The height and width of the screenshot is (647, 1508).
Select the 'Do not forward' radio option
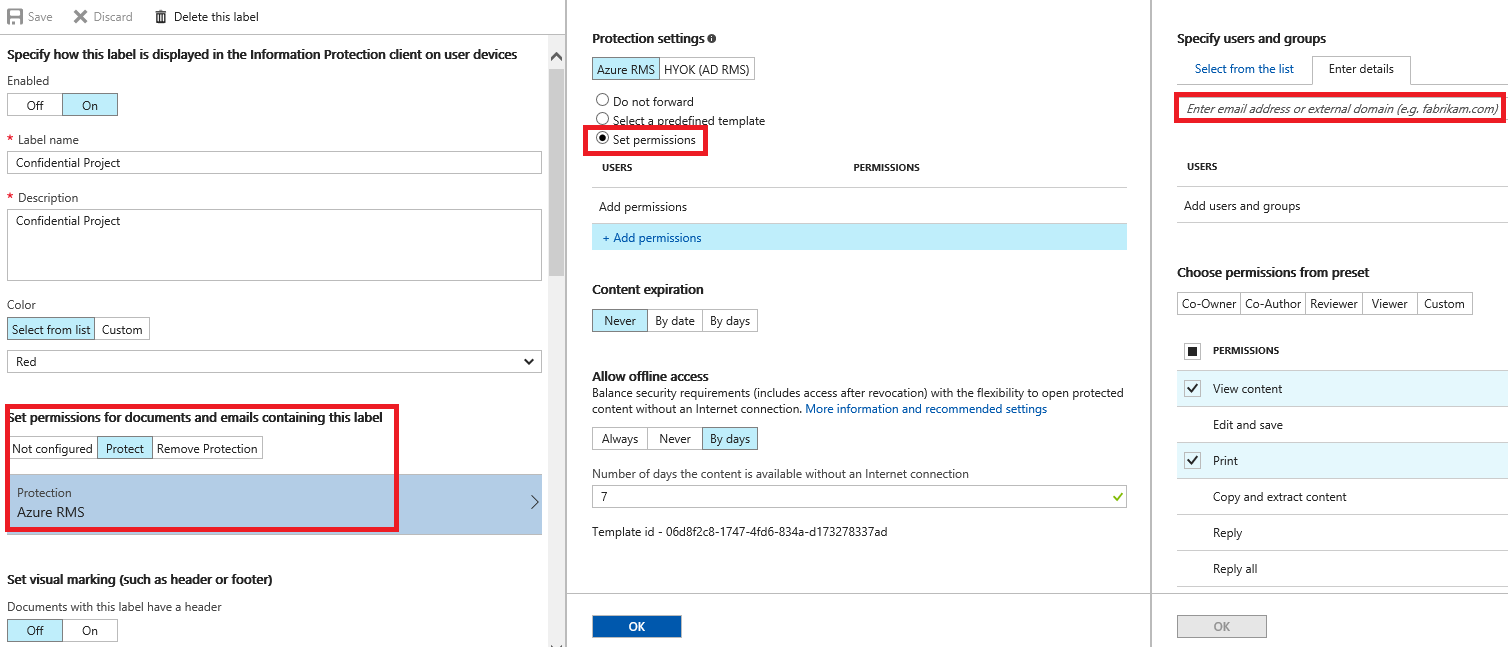(602, 100)
